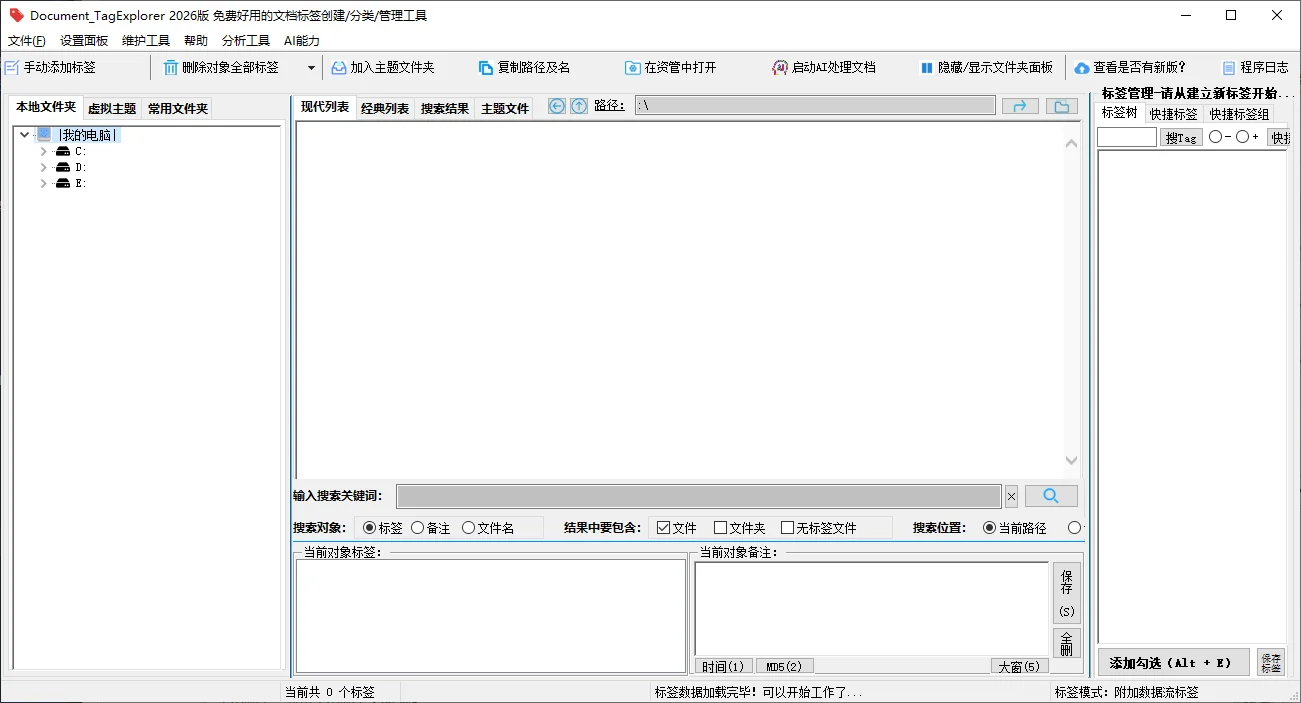Switch to 经典列表 tab
Viewport: 1301px width, 703px height.
coord(385,108)
